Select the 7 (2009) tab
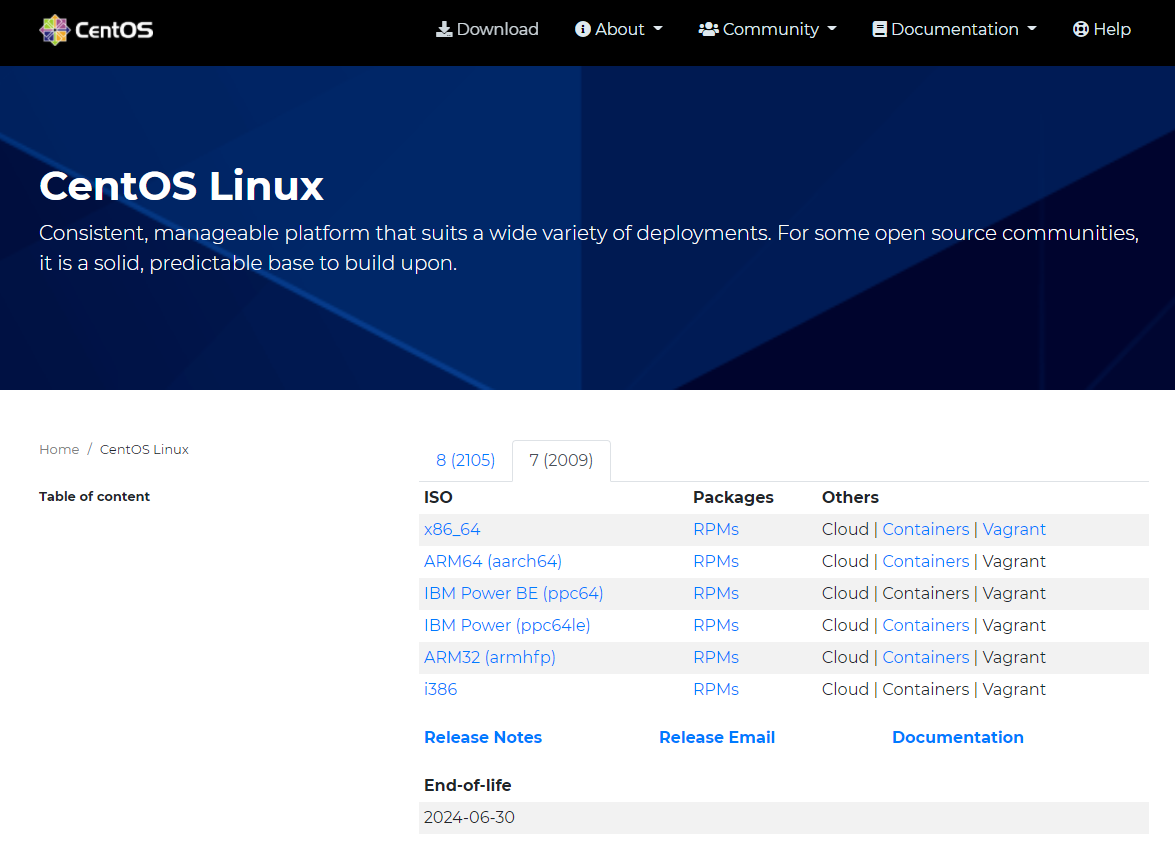1175x858 pixels. [x=561, y=460]
